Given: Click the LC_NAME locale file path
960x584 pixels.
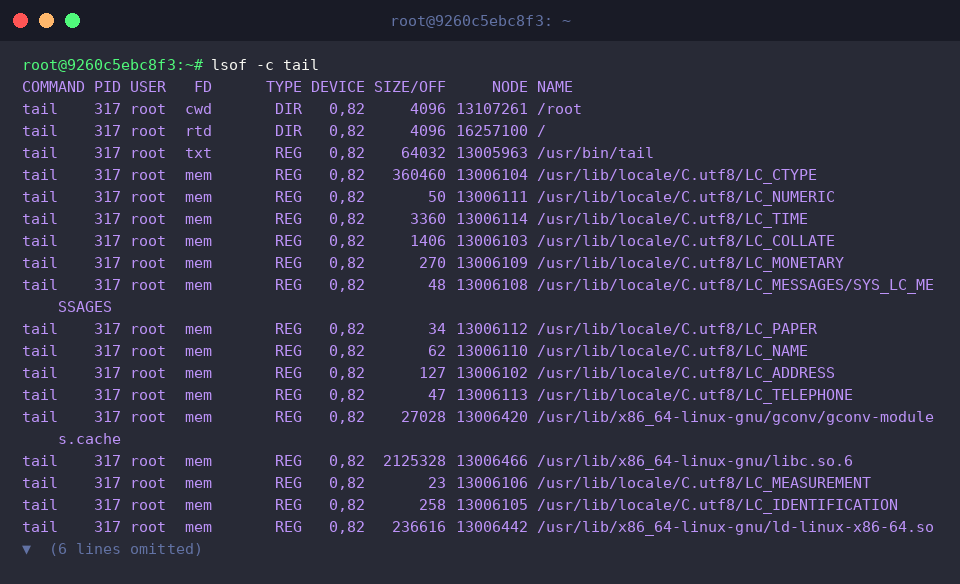Looking at the screenshot, I should pos(672,351).
